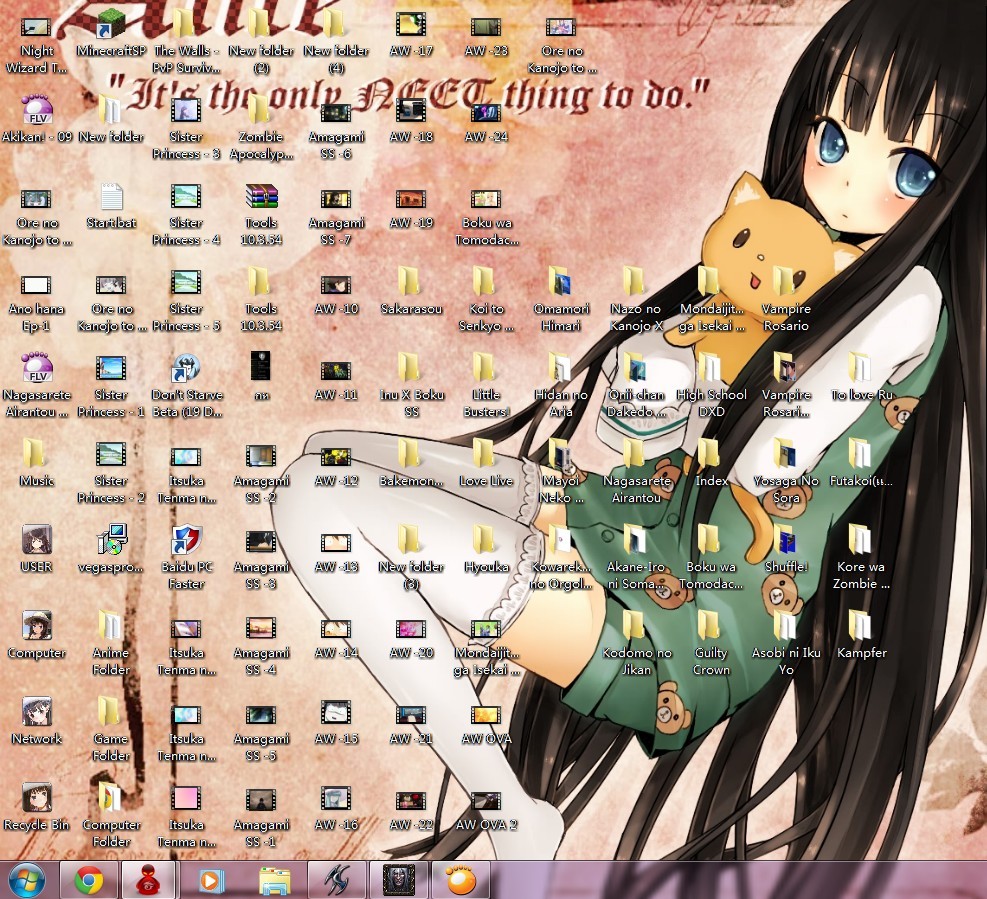Launch Google Chrome from the taskbar

point(89,881)
